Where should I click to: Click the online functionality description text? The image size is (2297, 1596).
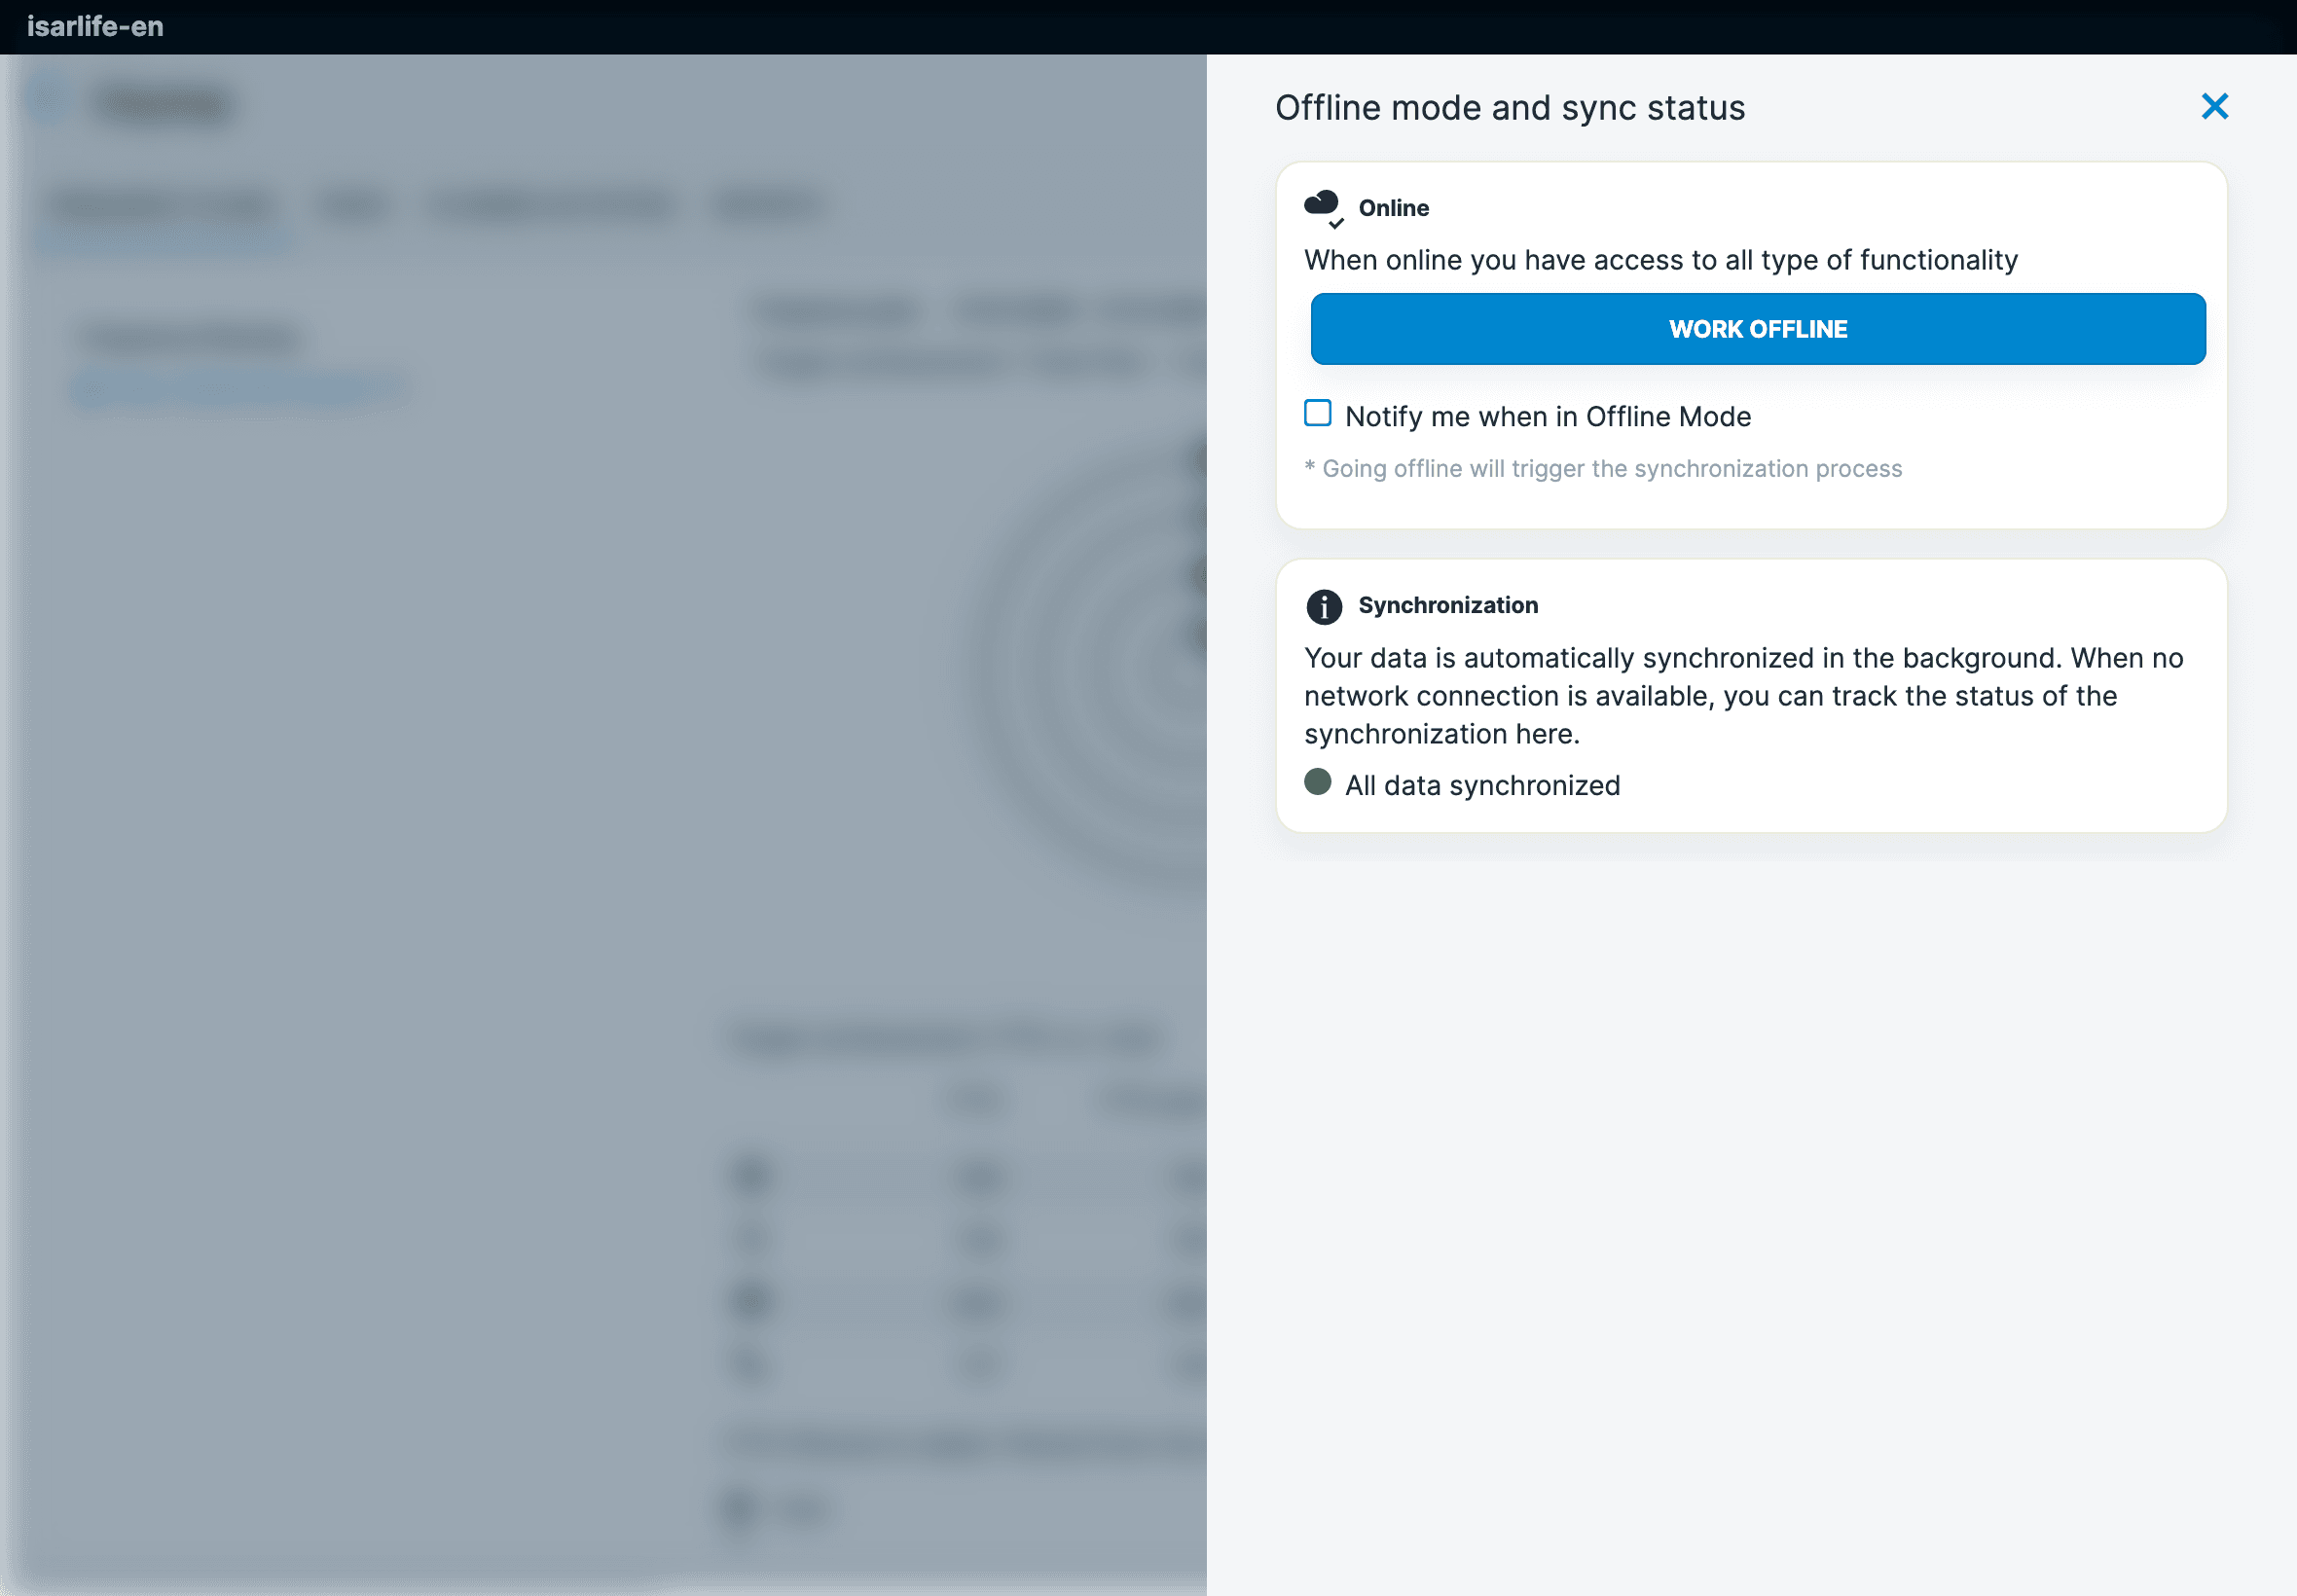(1660, 260)
